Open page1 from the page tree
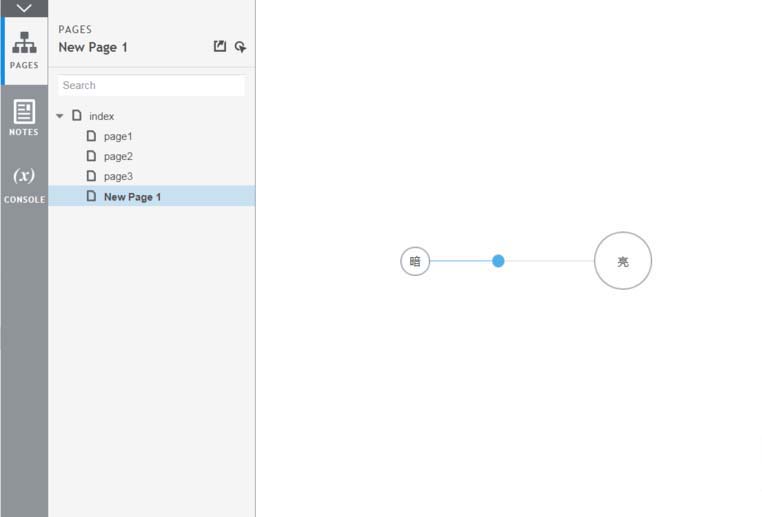 click(117, 136)
